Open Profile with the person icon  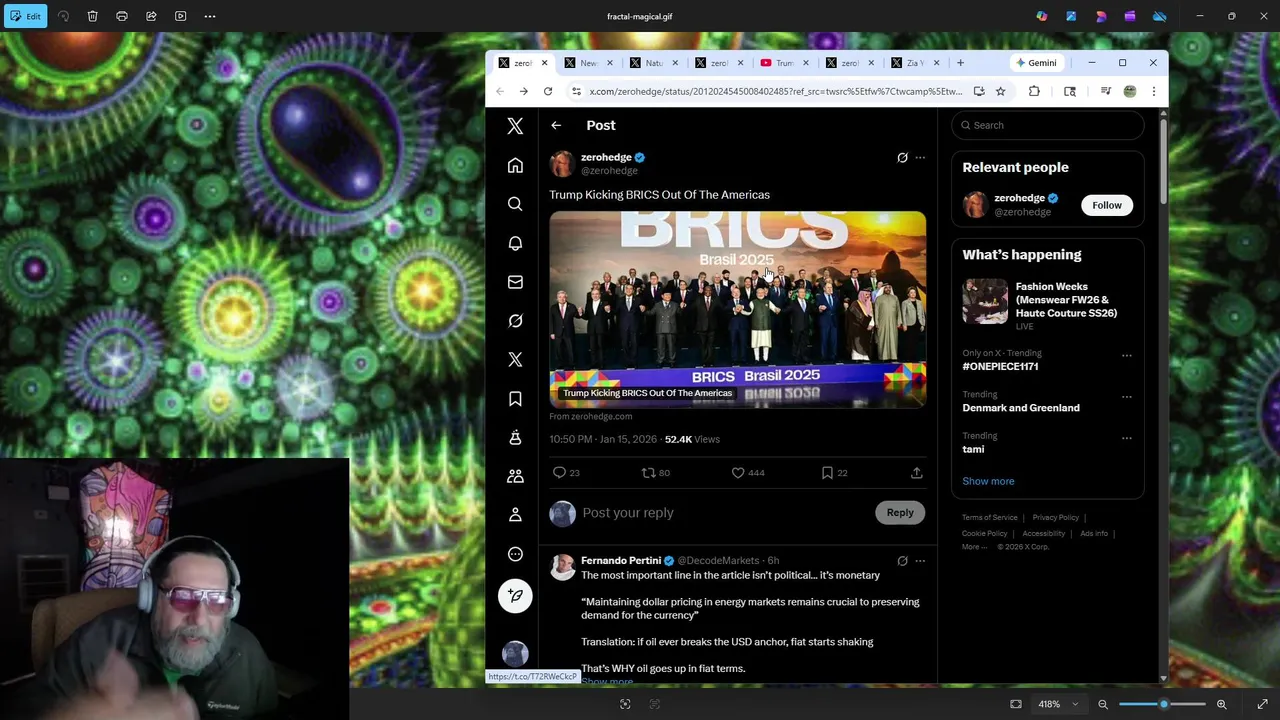click(515, 515)
